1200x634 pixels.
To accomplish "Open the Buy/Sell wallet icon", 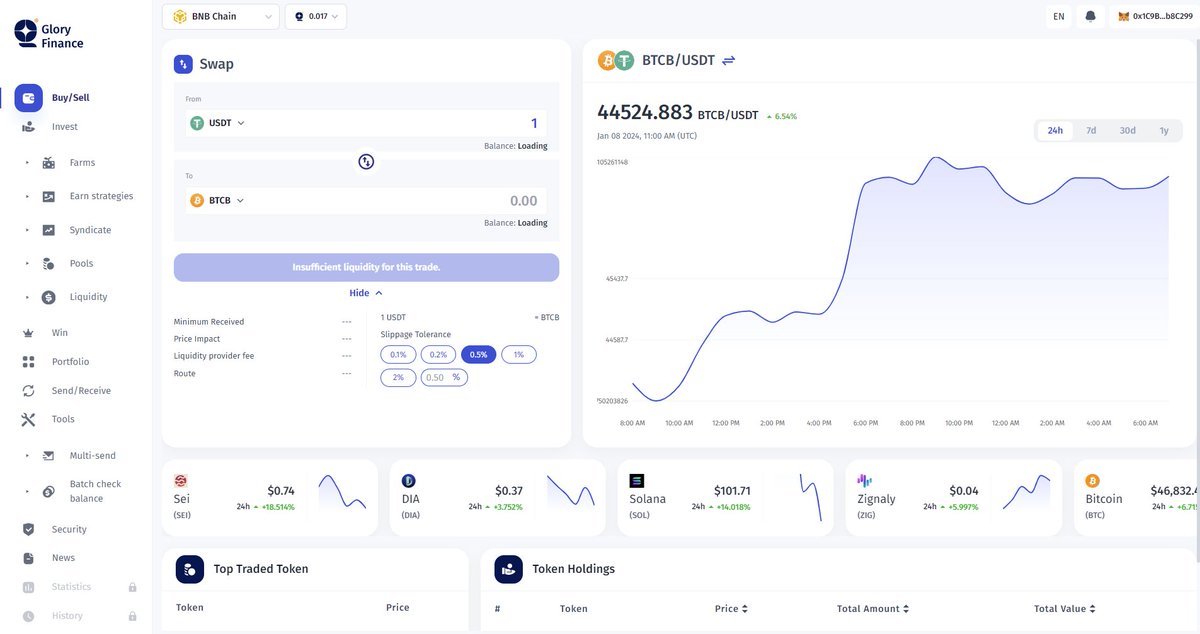I will 28,97.
